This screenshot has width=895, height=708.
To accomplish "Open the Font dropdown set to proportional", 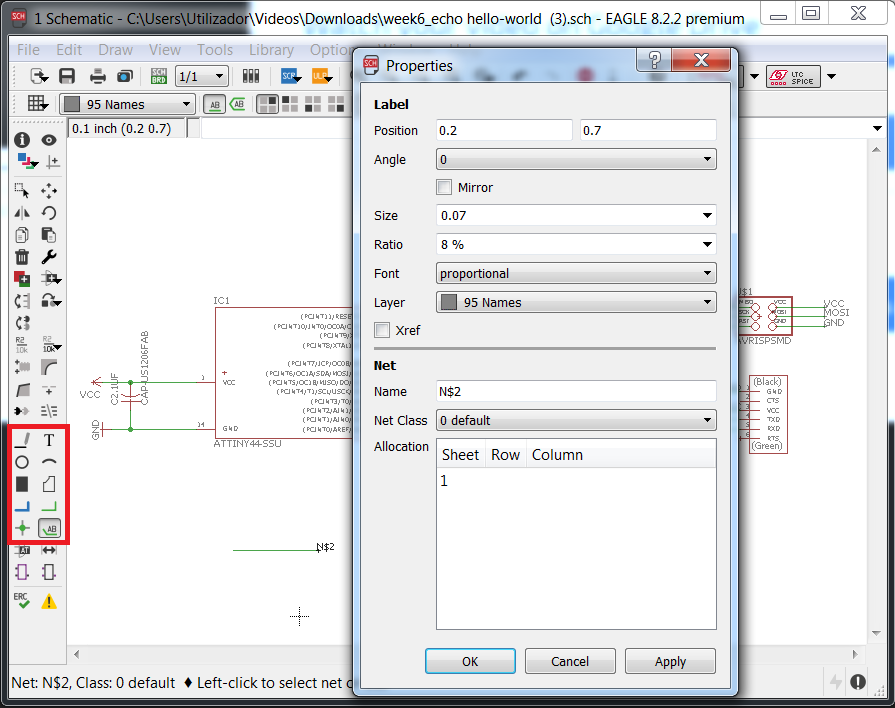I will coord(576,273).
